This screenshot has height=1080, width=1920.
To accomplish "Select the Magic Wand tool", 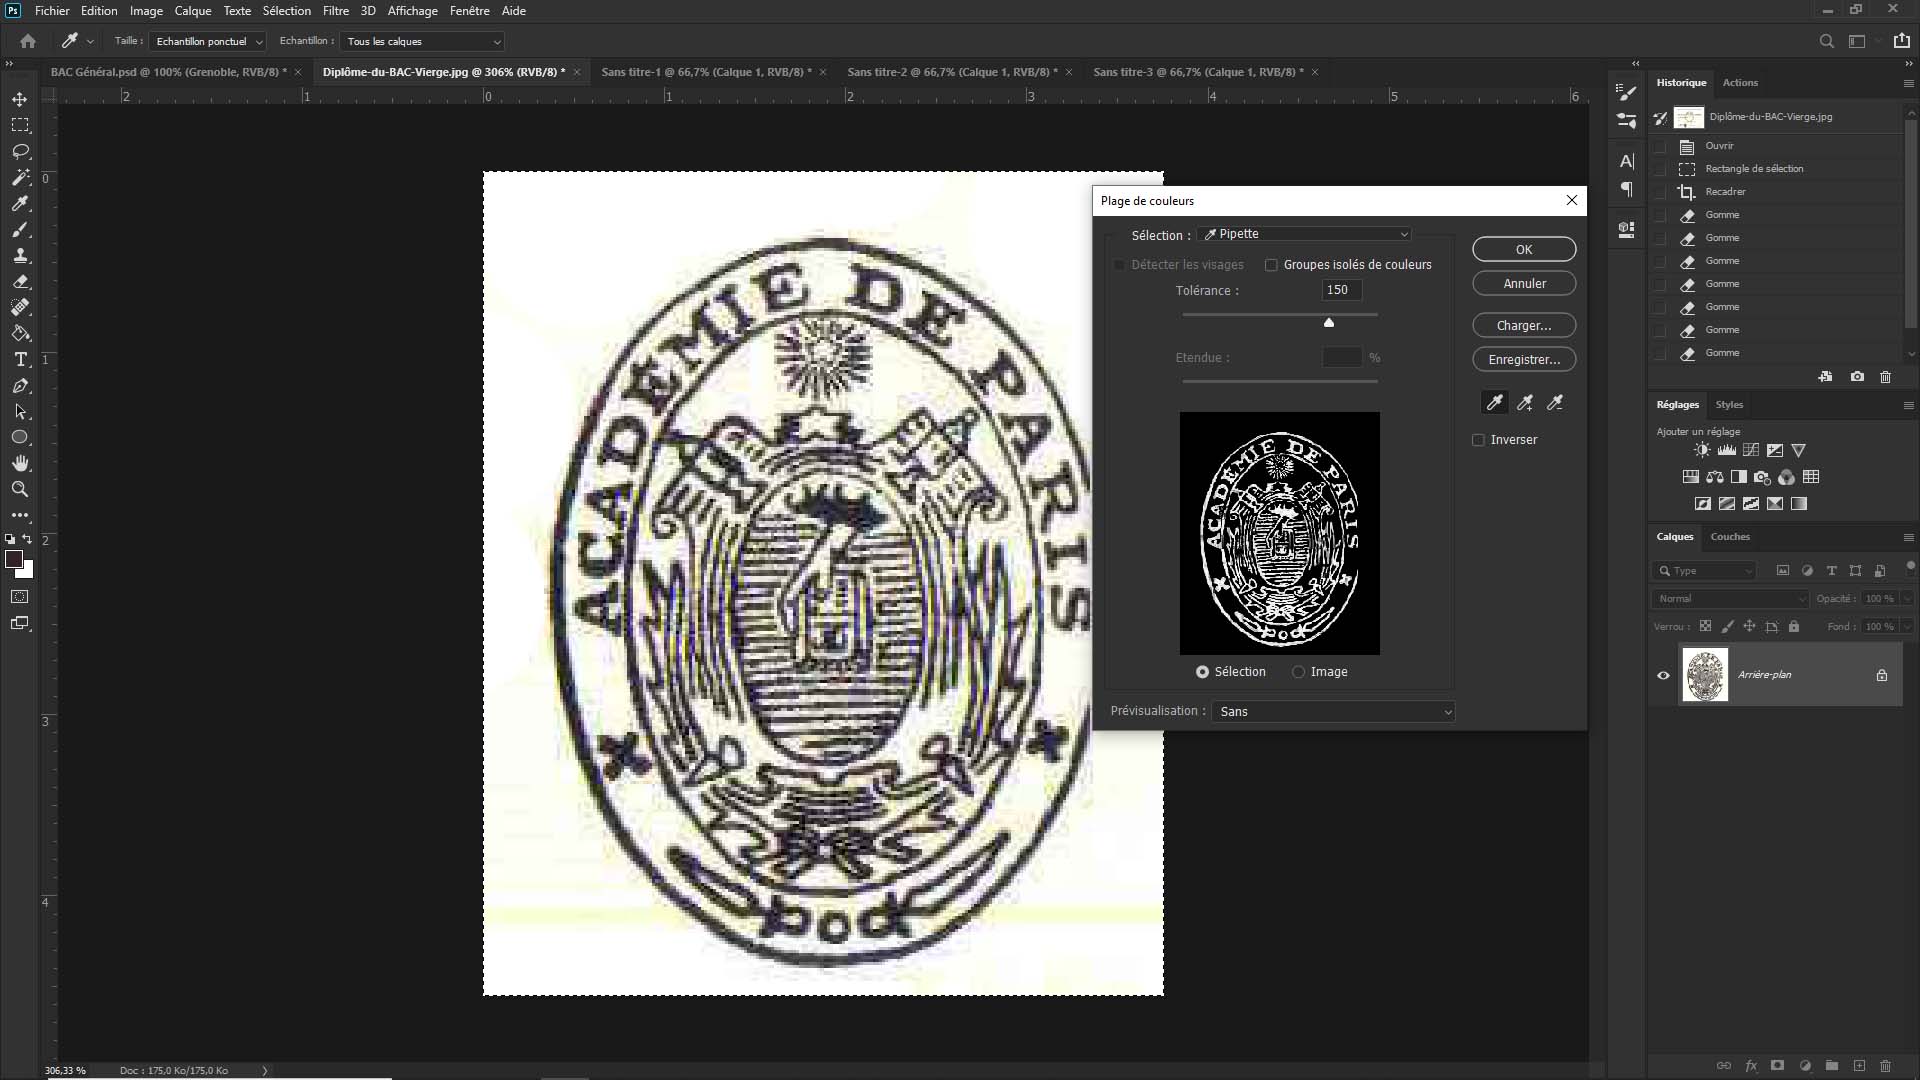I will [20, 177].
